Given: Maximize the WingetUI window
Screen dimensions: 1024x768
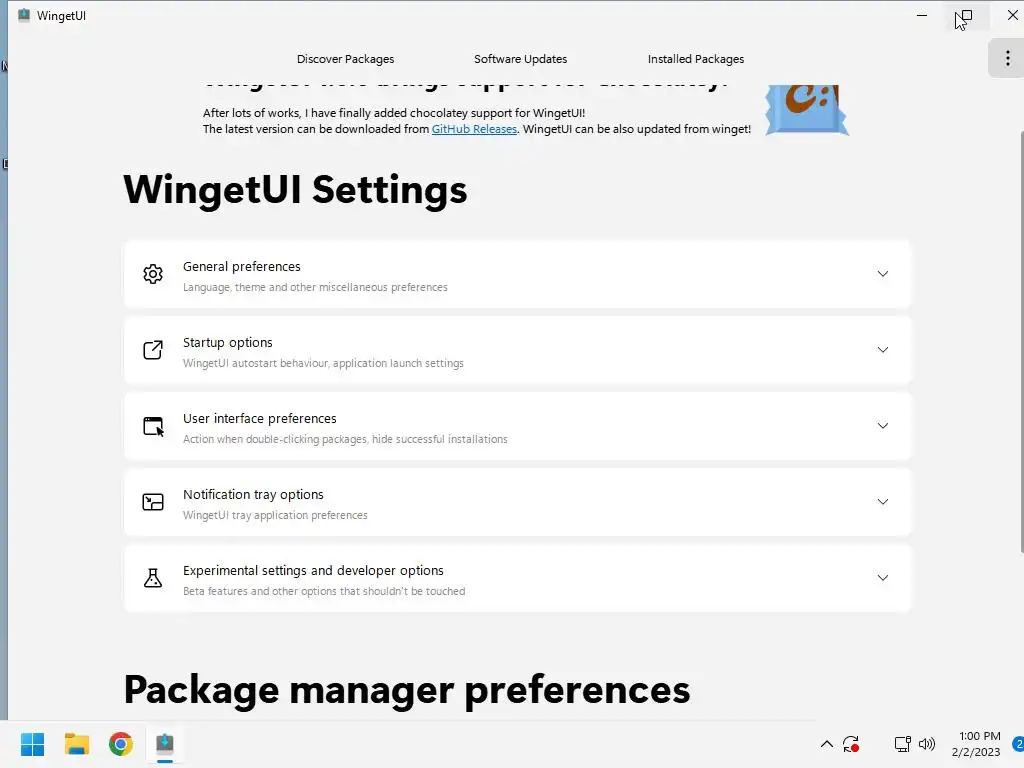Looking at the screenshot, I should (x=965, y=15).
